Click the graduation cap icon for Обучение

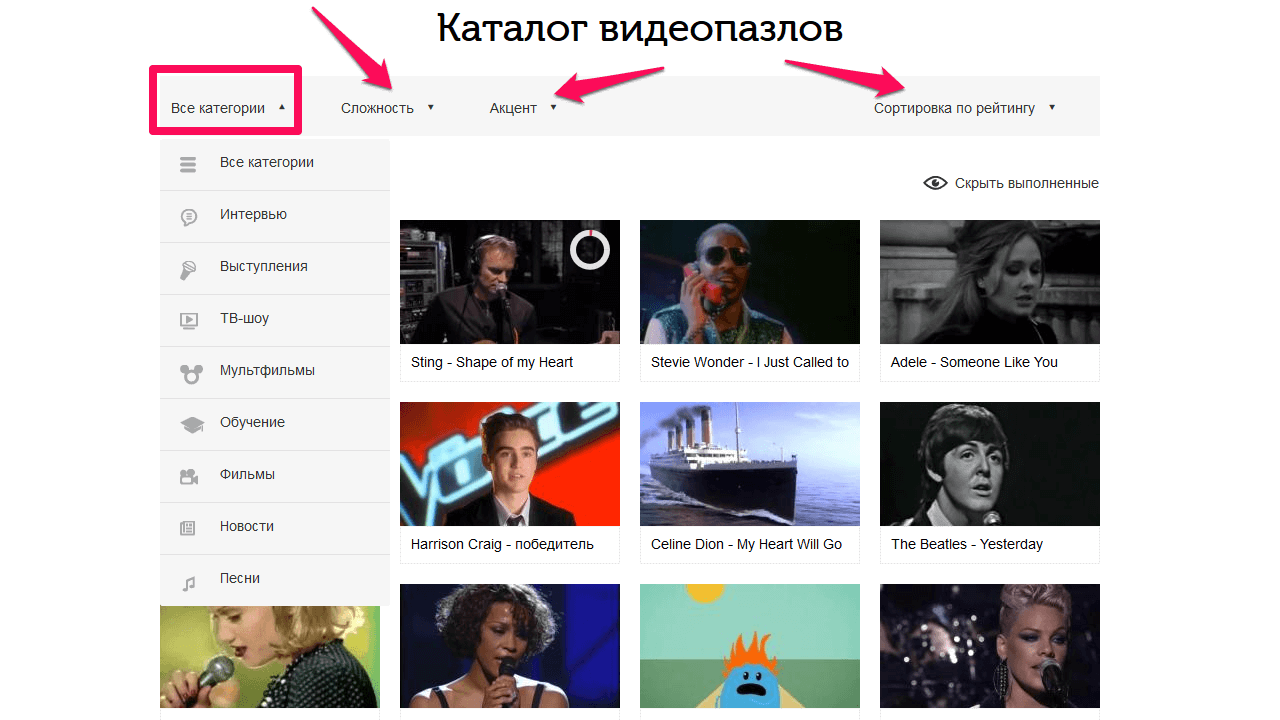click(x=191, y=425)
